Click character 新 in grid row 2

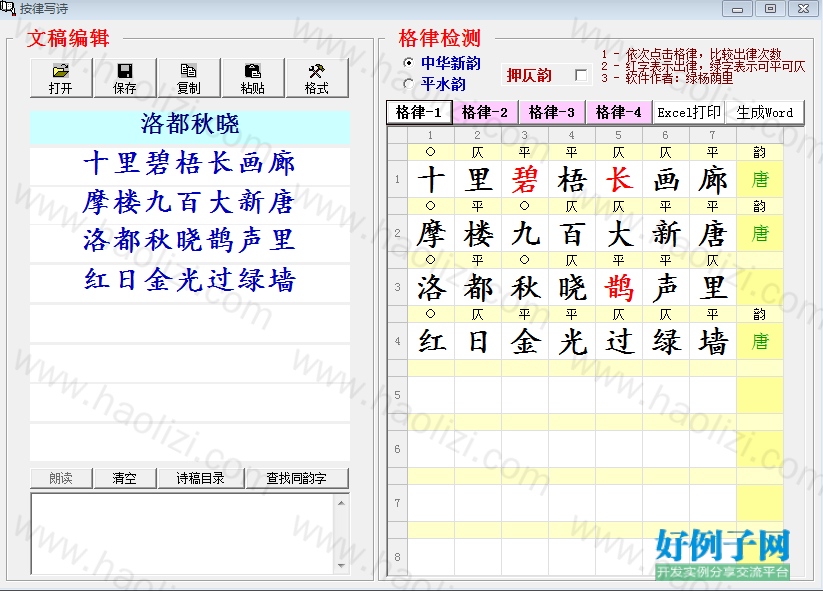click(666, 234)
